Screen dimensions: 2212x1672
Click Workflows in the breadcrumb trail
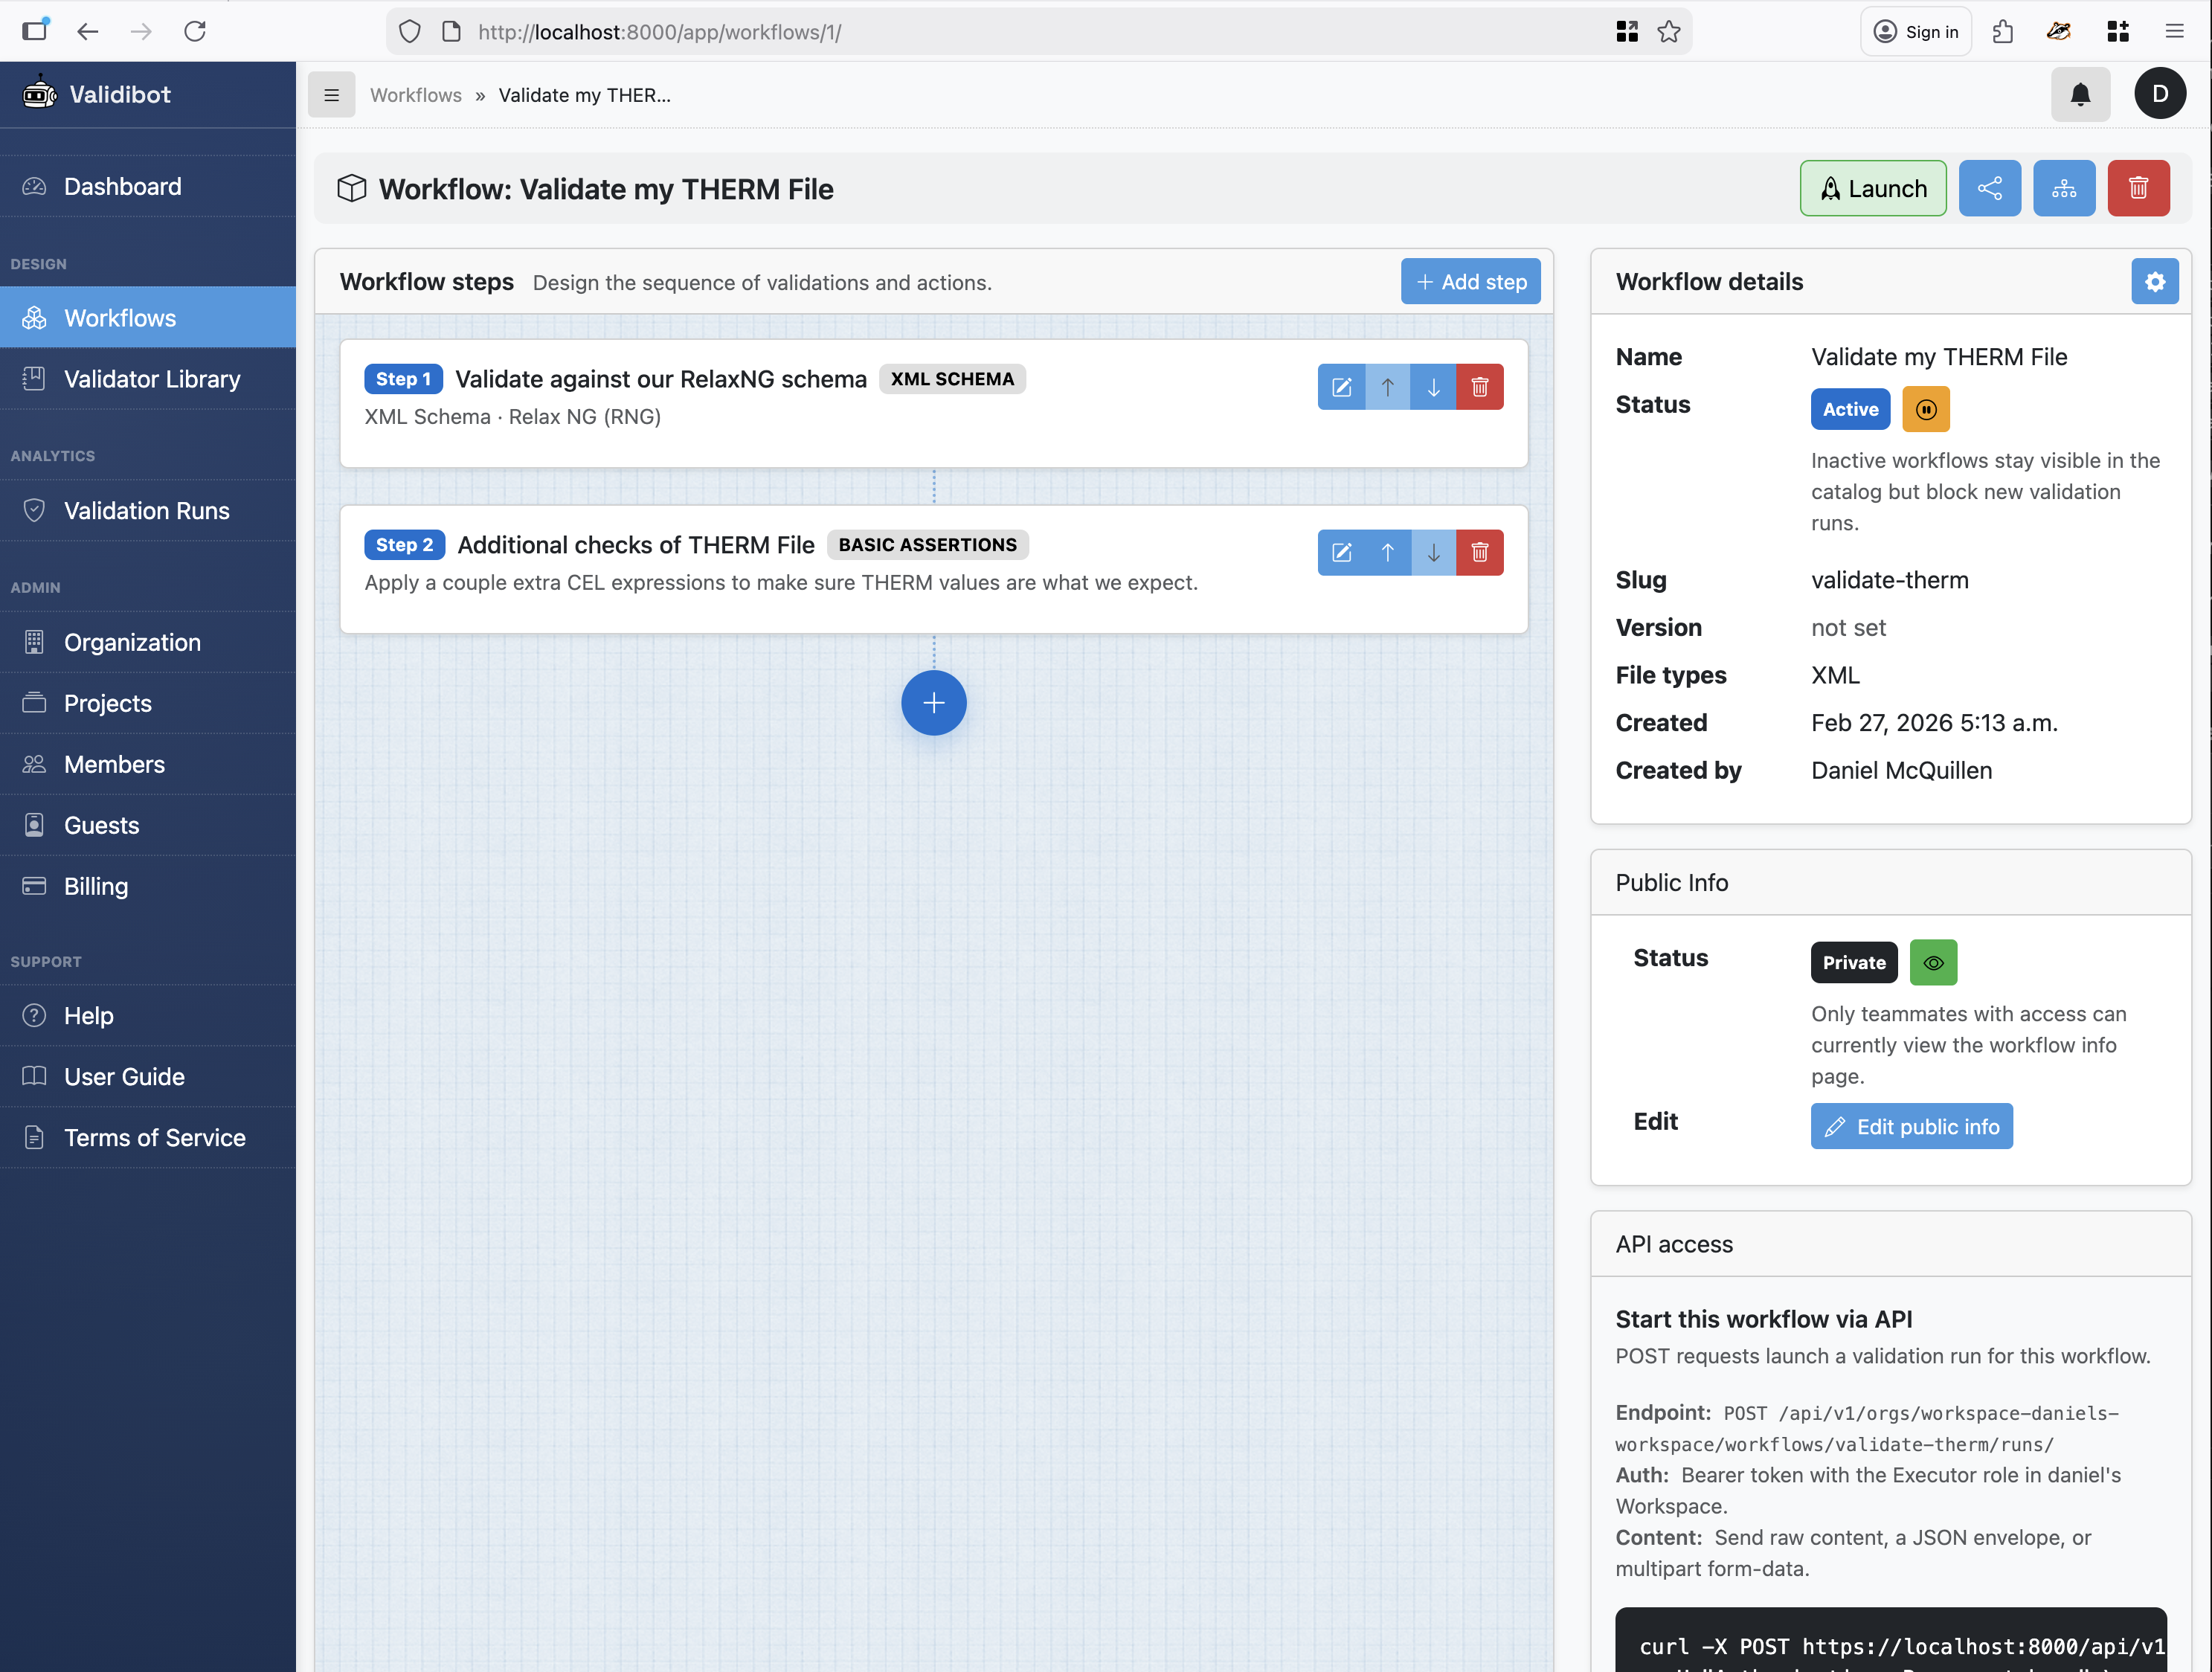(x=415, y=95)
